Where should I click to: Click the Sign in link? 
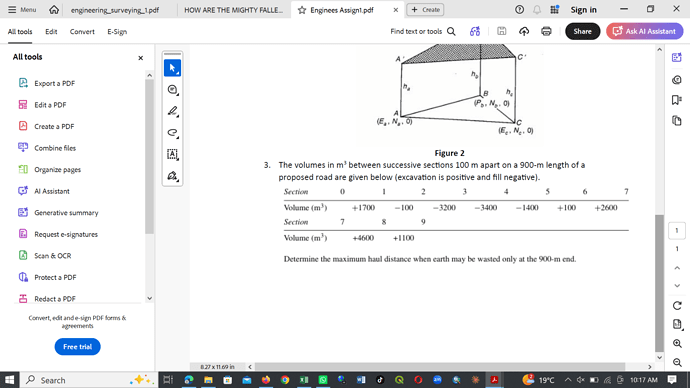(584, 10)
